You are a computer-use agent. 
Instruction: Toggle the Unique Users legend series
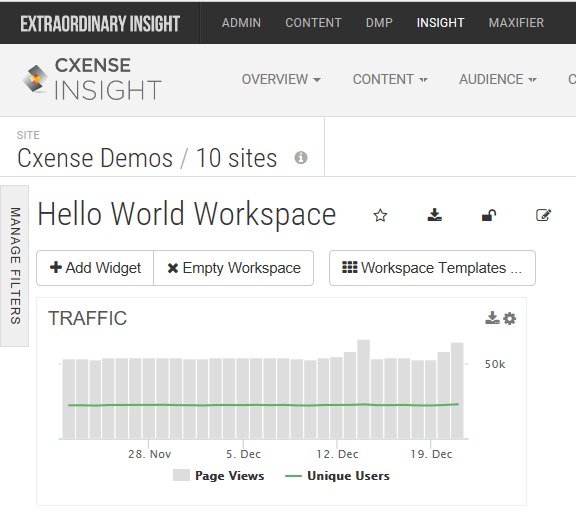(x=337, y=476)
